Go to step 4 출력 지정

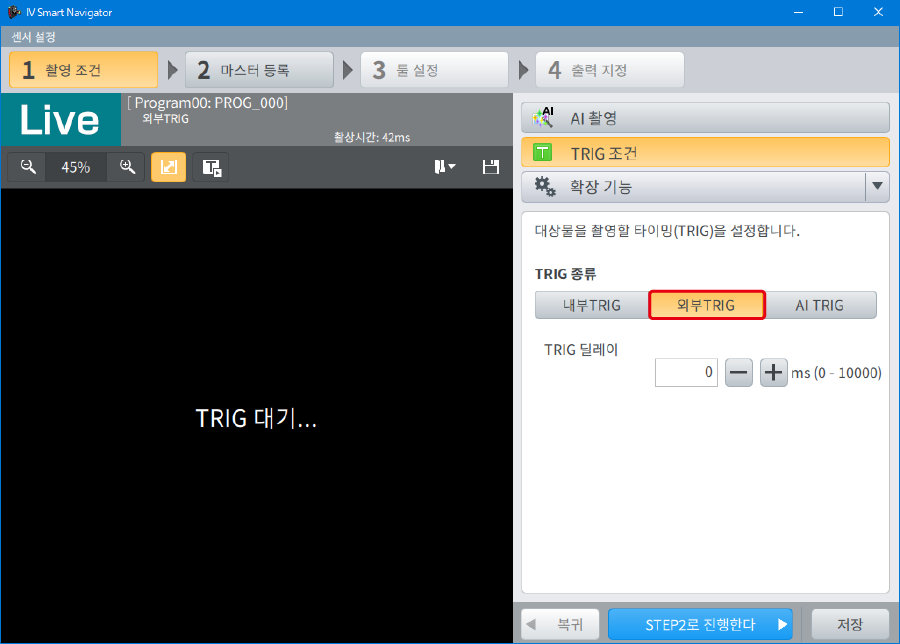click(x=609, y=70)
